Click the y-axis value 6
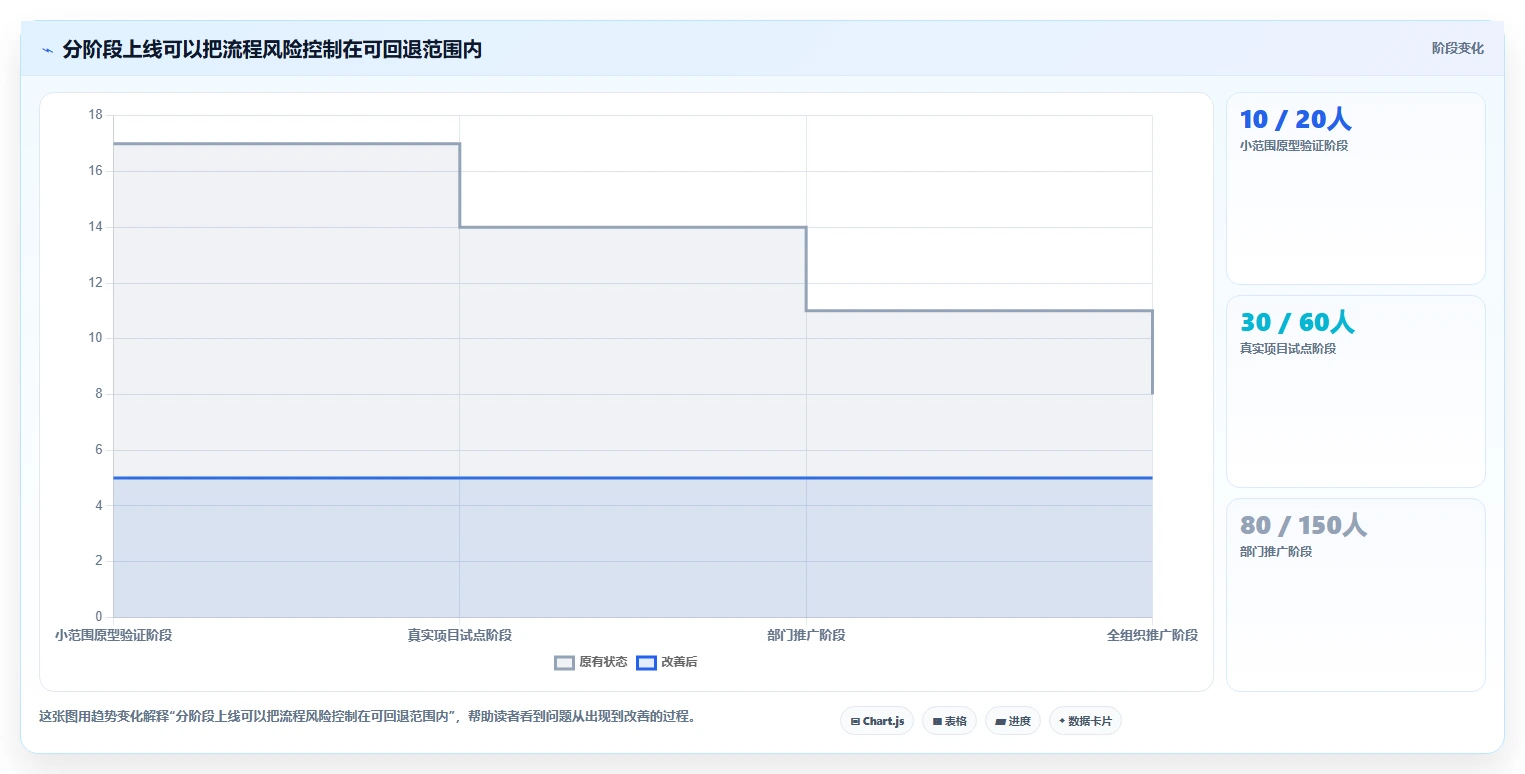This screenshot has width=1525, height=774. click(x=99, y=450)
